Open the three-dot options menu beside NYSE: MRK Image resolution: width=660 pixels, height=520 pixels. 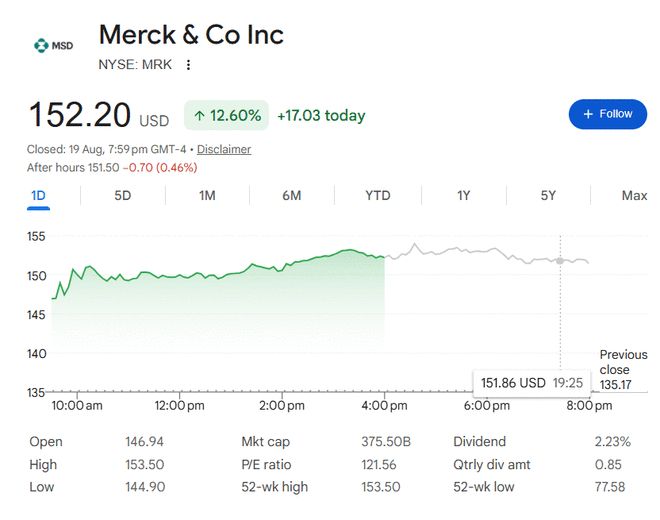point(189,65)
